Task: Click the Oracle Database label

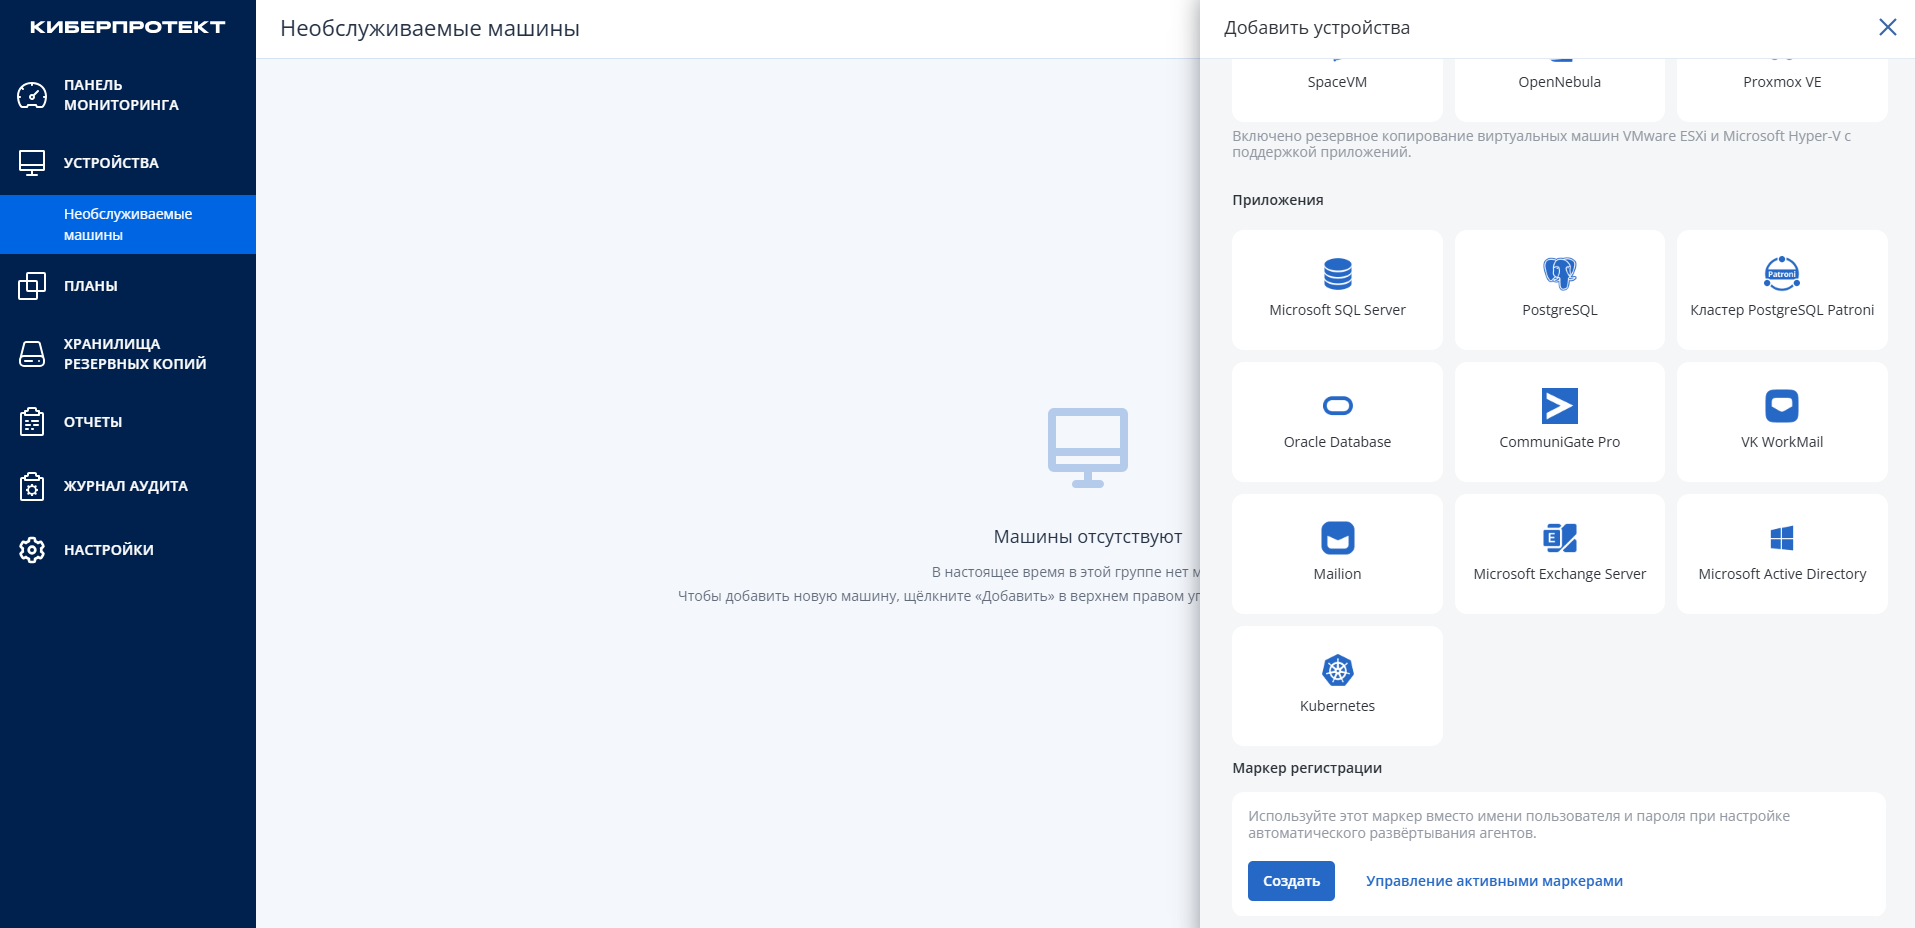Action: tap(1337, 442)
